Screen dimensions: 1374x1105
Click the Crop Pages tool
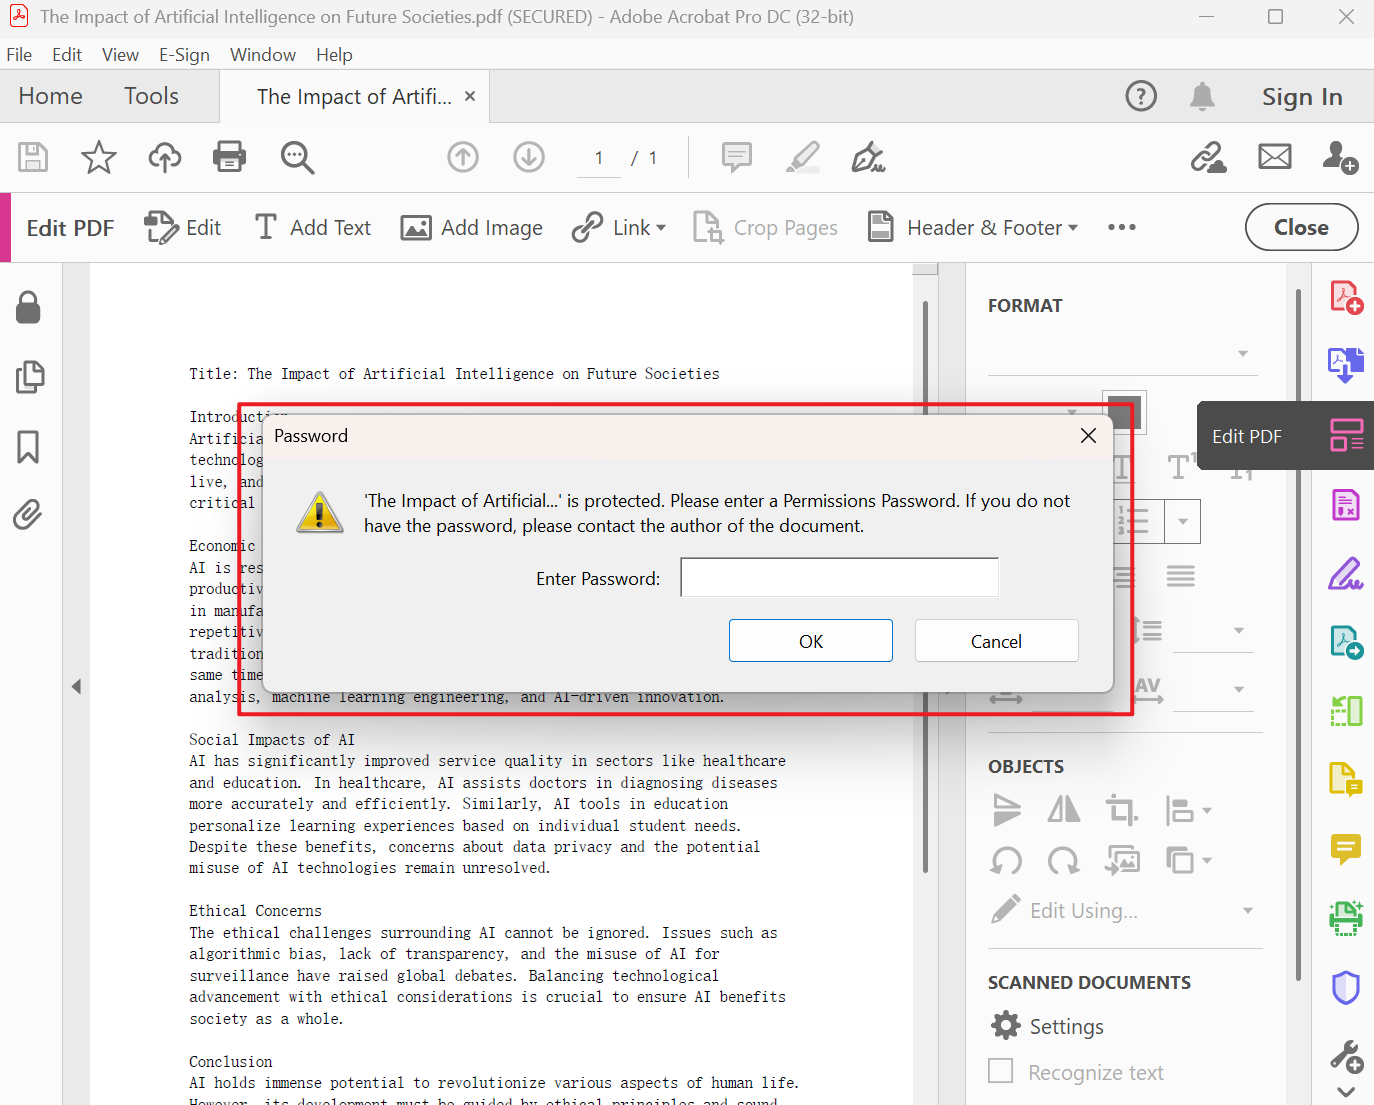765,228
